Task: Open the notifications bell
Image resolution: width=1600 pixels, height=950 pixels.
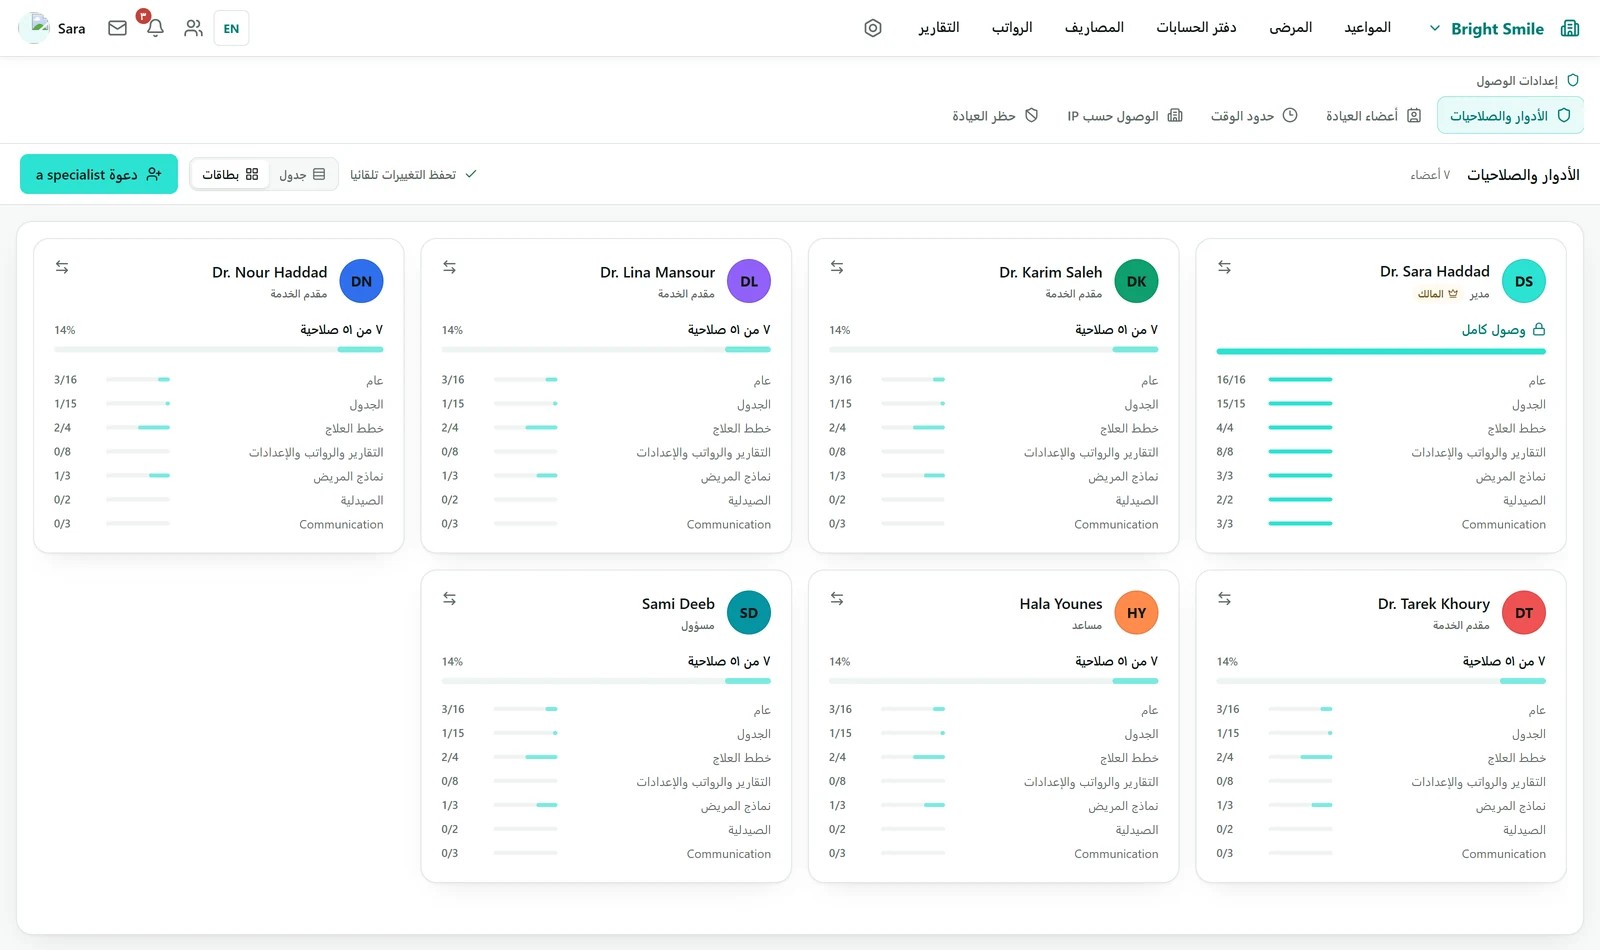Action: [155, 28]
